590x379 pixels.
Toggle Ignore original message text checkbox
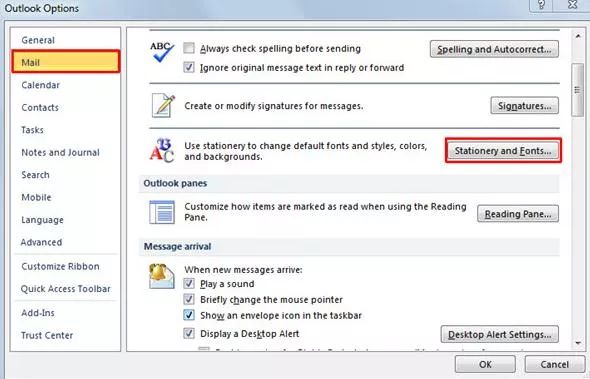[x=189, y=67]
